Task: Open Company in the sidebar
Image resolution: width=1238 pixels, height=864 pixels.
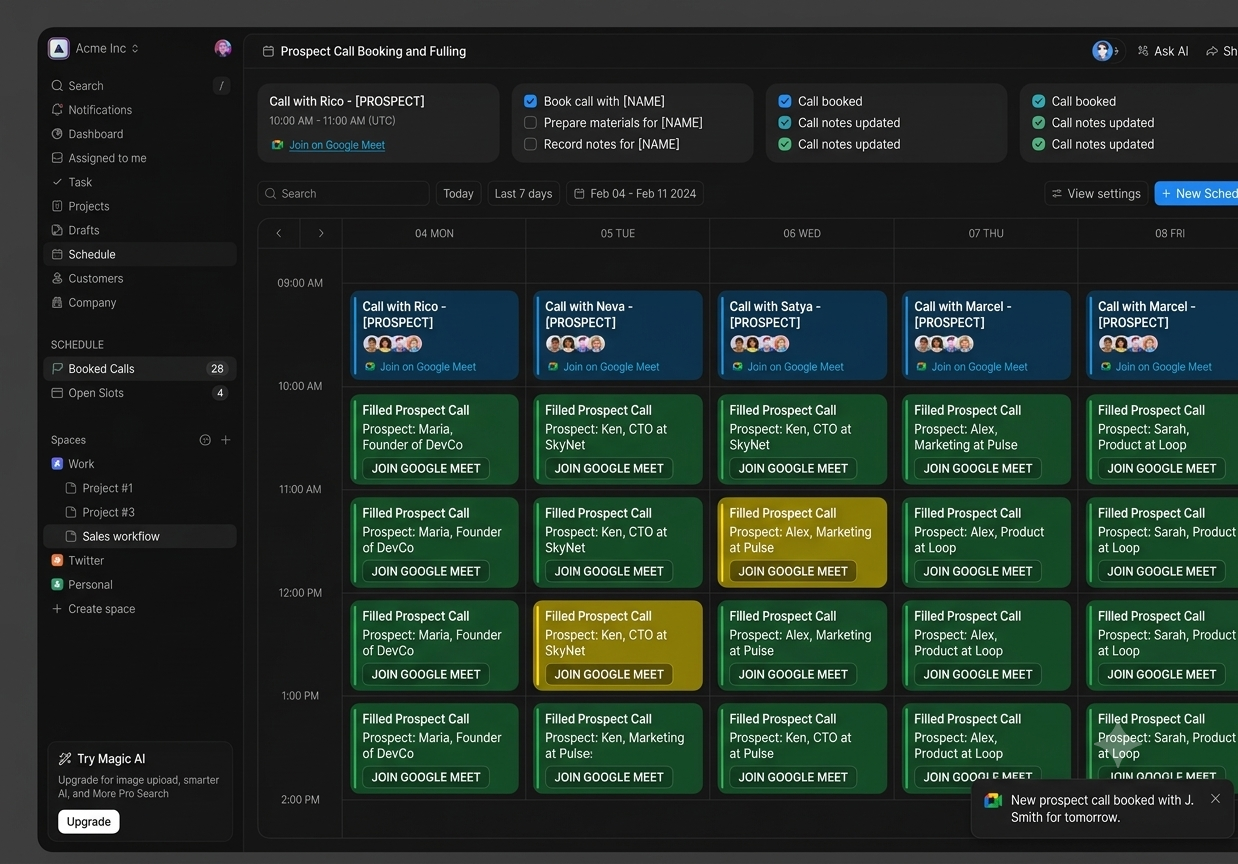Action: click(140, 302)
